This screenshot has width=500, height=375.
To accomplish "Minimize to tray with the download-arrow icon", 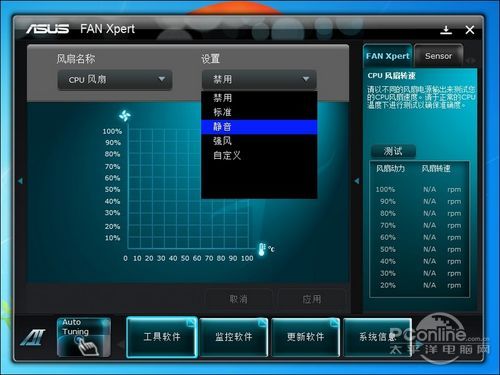I will 446,30.
